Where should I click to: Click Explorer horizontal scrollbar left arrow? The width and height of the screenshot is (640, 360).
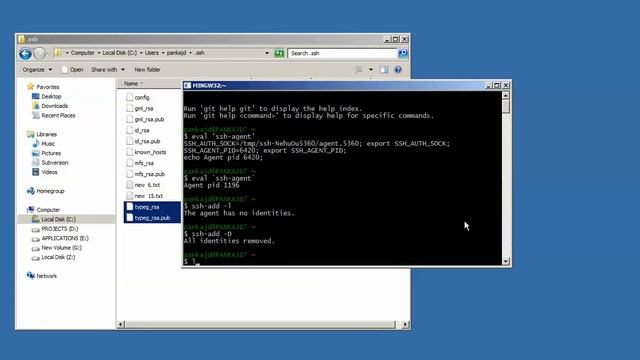pos(121,324)
